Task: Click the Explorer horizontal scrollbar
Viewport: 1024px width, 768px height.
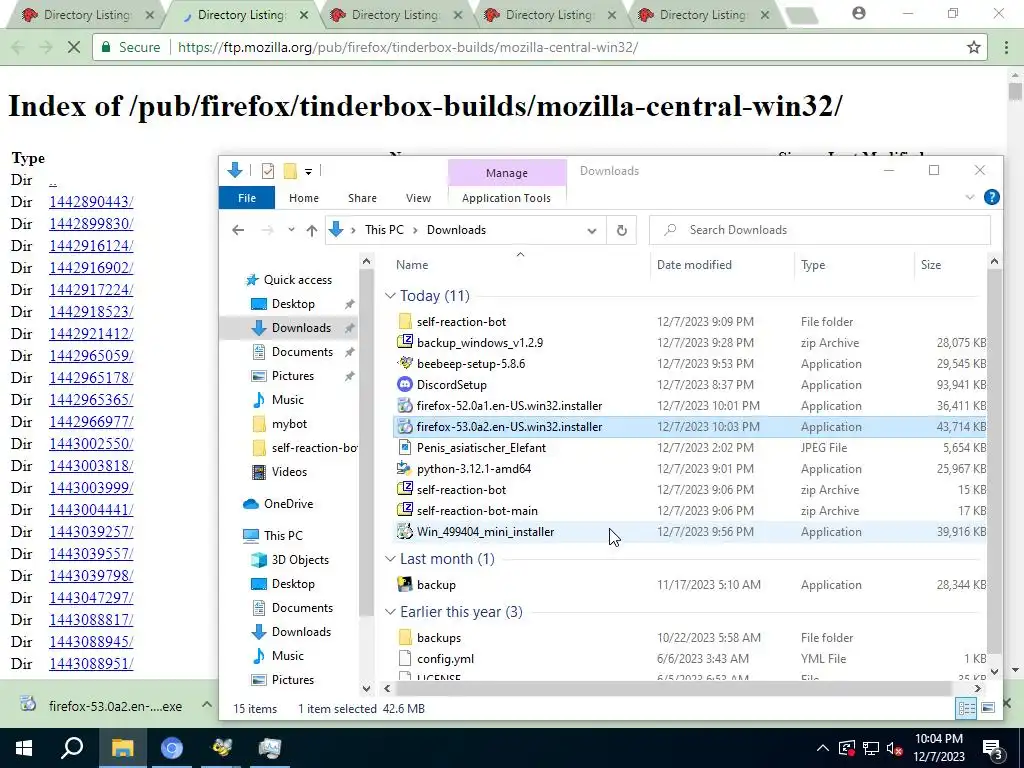Action: click(673, 688)
